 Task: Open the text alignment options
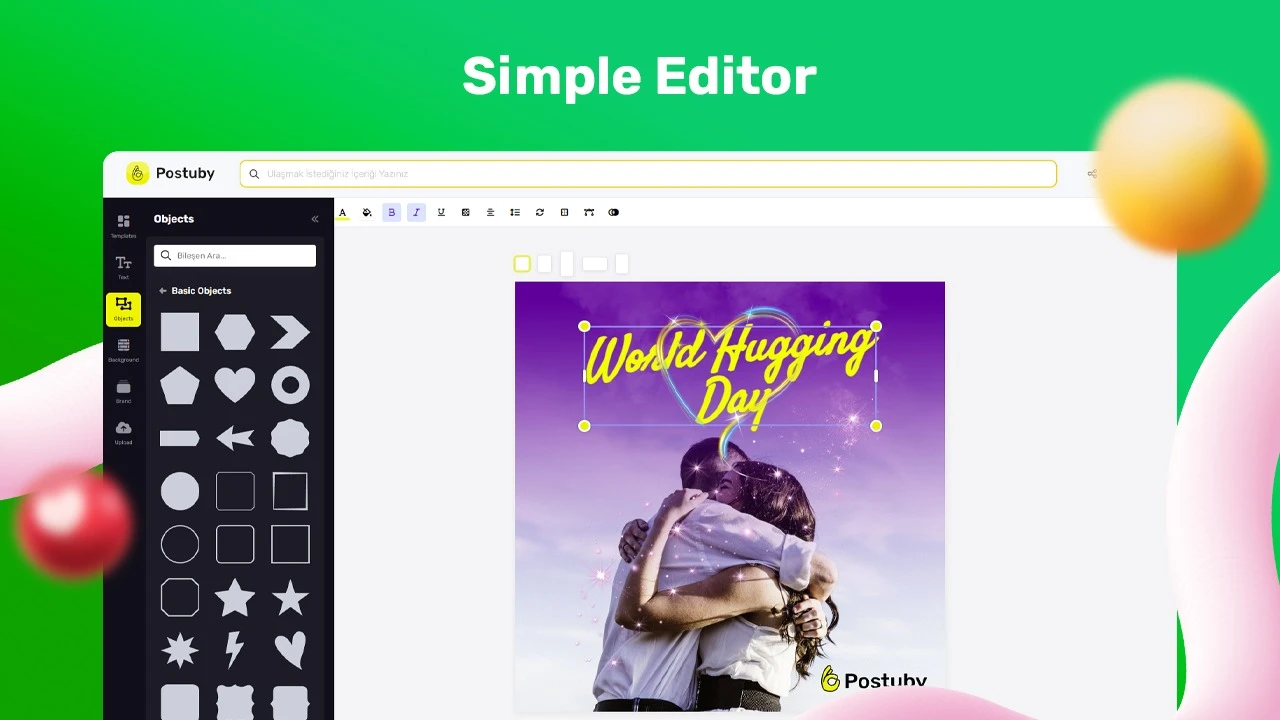[490, 212]
